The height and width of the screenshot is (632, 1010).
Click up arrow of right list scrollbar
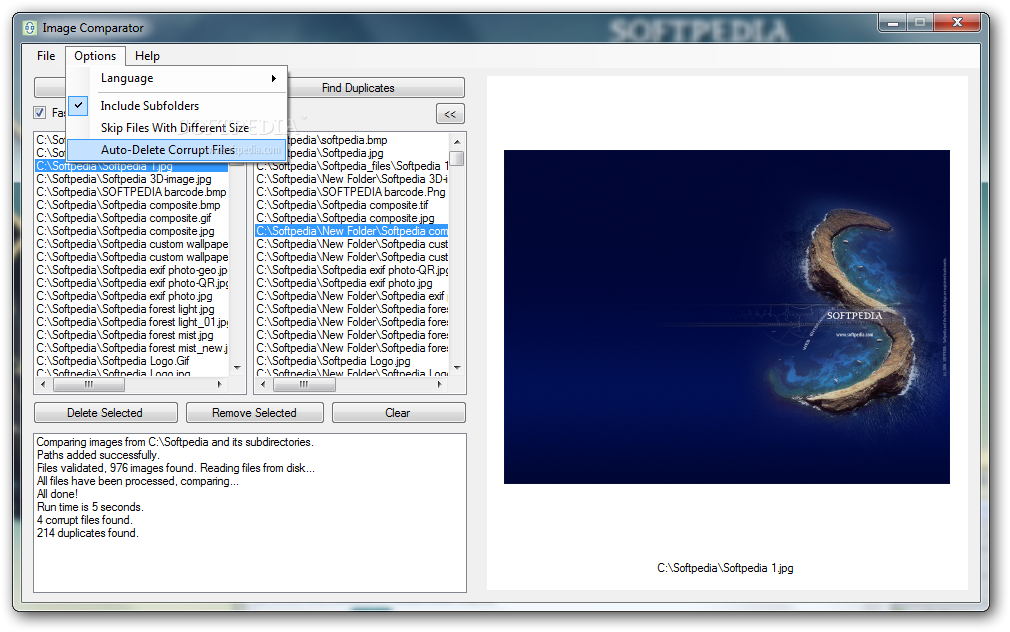coord(457,141)
